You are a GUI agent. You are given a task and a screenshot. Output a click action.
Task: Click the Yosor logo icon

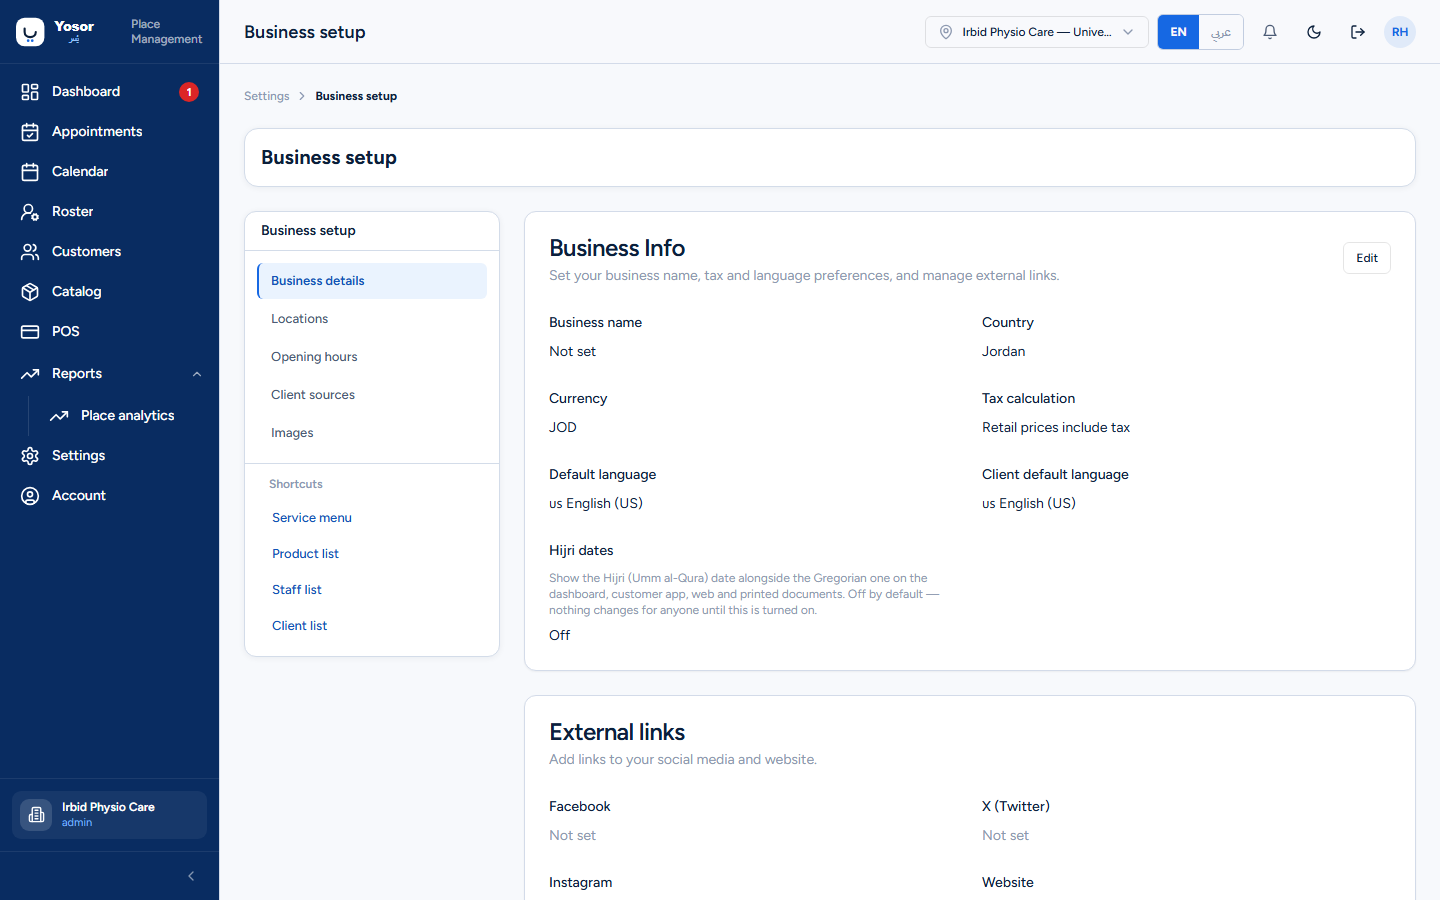[x=30, y=32]
